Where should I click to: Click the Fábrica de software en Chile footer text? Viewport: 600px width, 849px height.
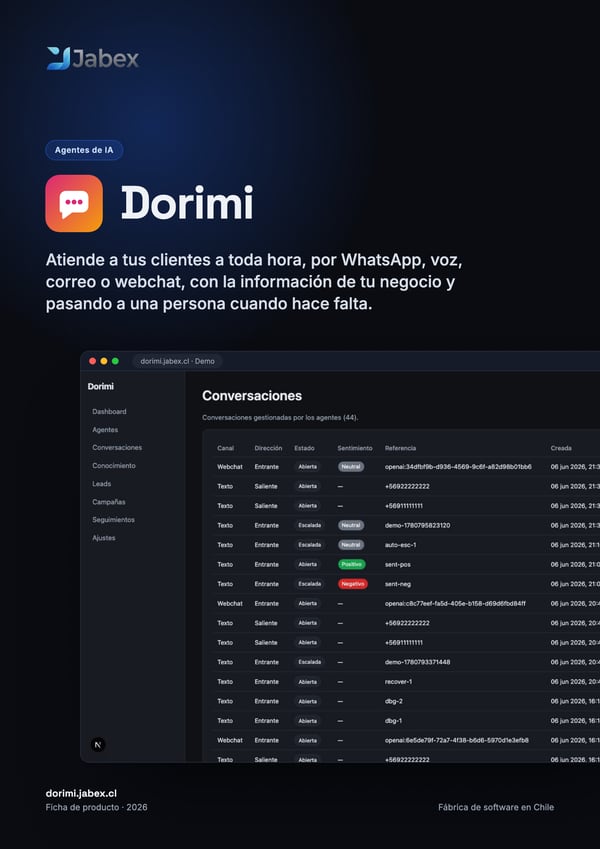[496, 807]
